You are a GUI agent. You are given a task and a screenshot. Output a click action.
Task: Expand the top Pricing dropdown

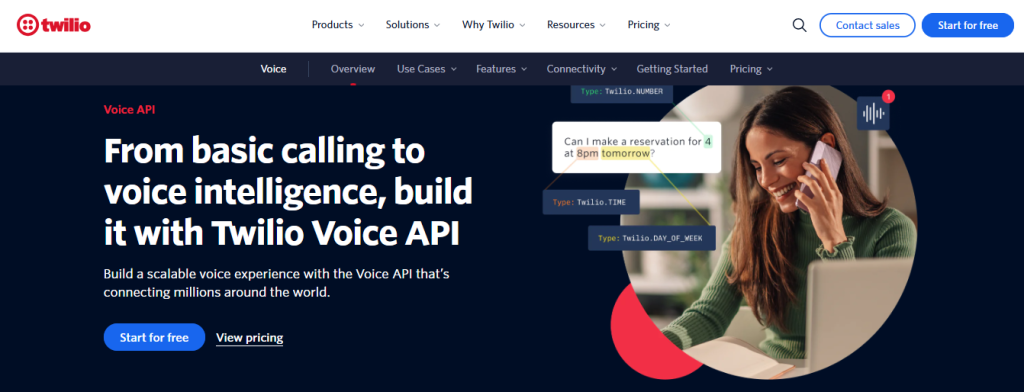(648, 25)
